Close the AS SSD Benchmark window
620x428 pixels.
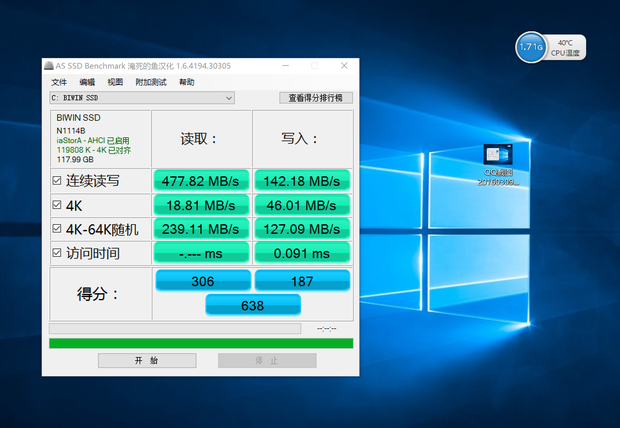[x=344, y=66]
